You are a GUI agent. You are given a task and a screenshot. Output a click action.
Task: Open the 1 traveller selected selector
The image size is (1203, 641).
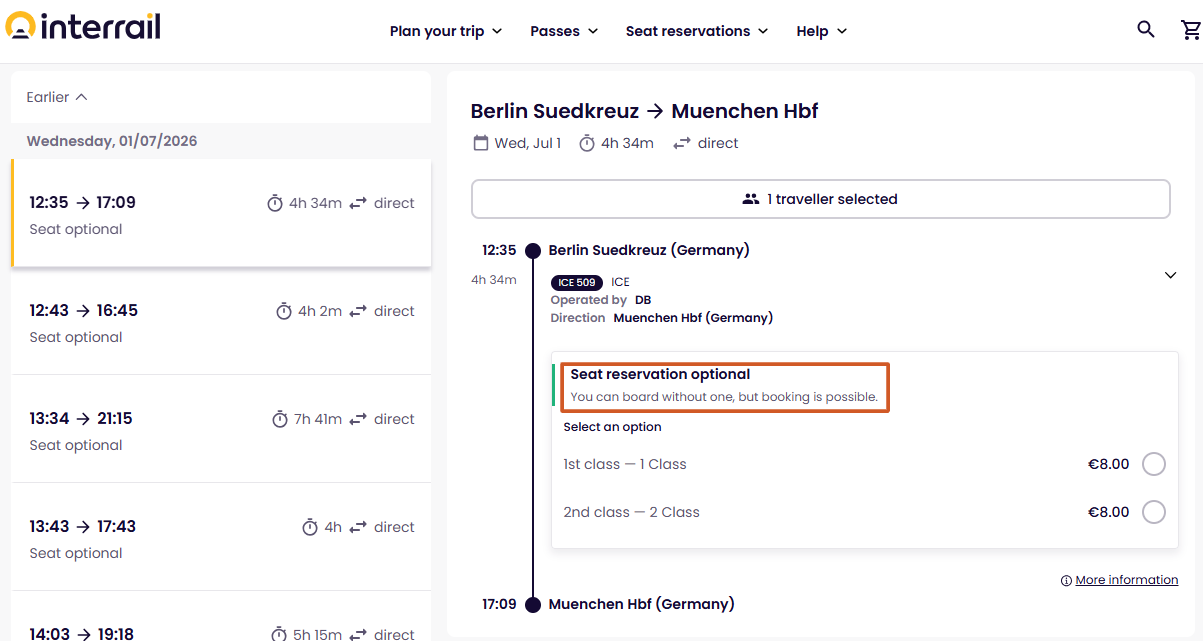pos(820,199)
